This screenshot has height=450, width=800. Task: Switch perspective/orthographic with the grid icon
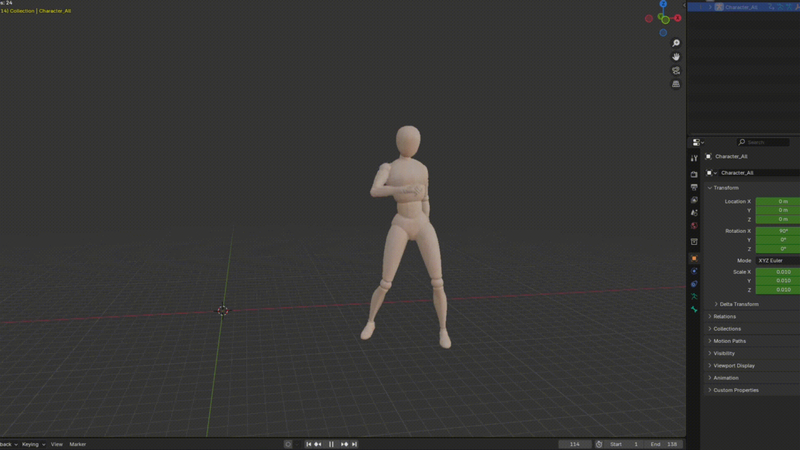coord(676,84)
